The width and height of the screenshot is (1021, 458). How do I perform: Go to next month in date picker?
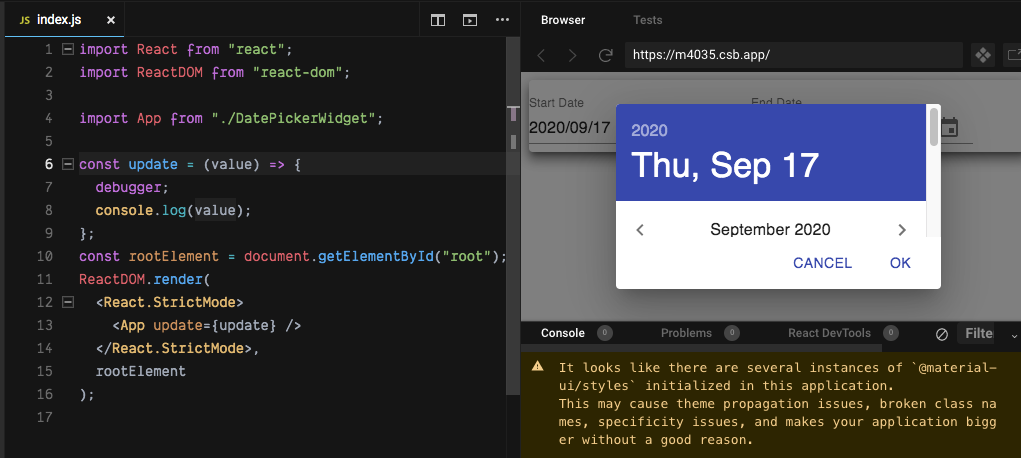tap(902, 229)
